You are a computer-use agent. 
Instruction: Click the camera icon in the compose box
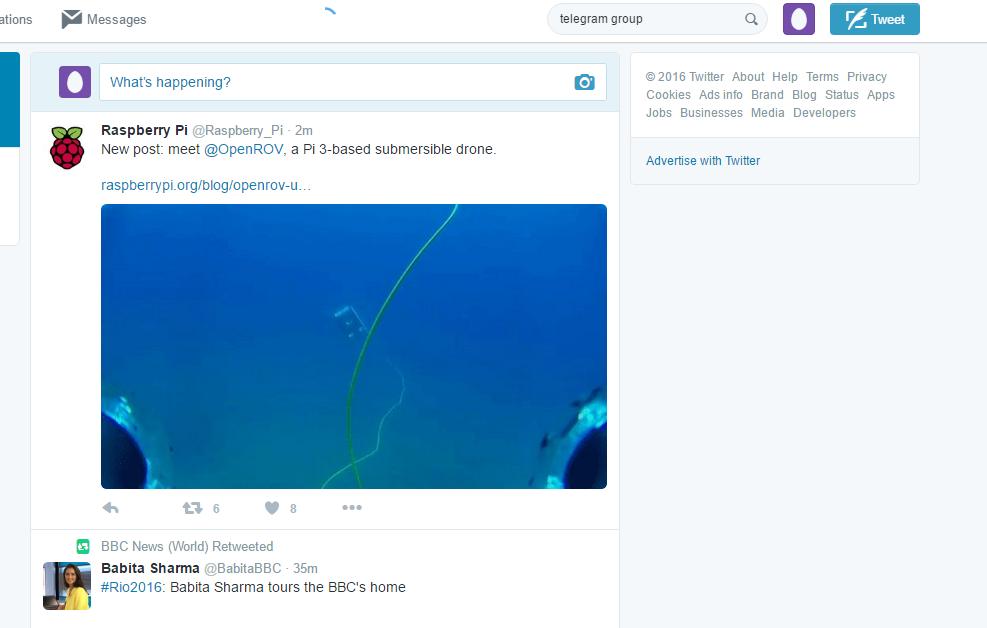pyautogui.click(x=584, y=82)
